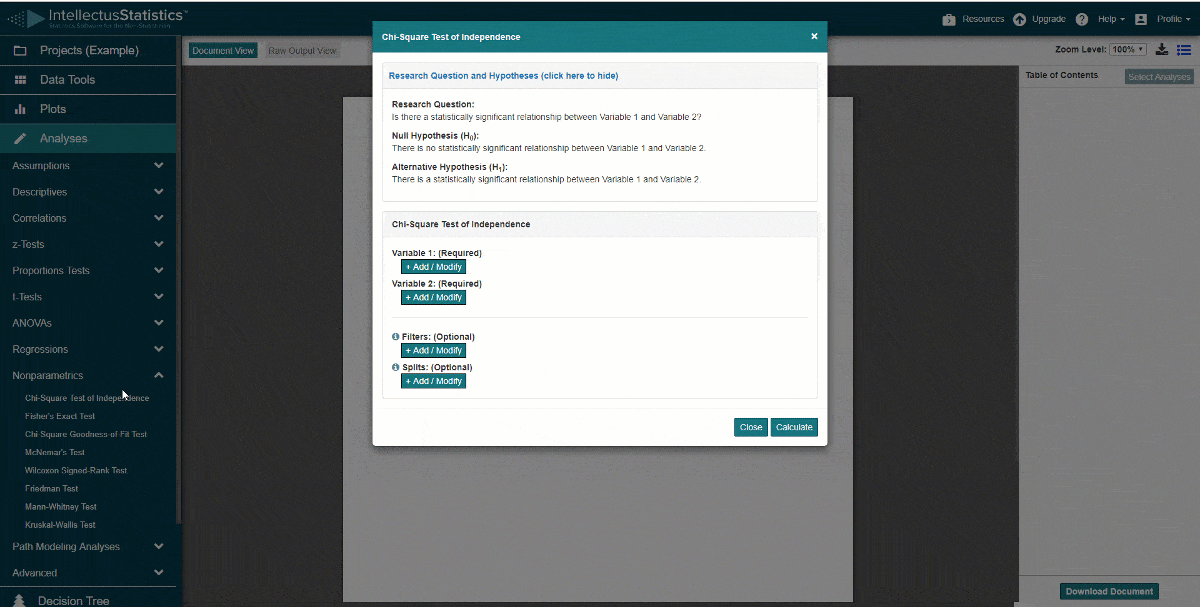Image resolution: width=1200 pixels, height=607 pixels.
Task: Click Add / Modify for Variable 1
Action: click(433, 267)
